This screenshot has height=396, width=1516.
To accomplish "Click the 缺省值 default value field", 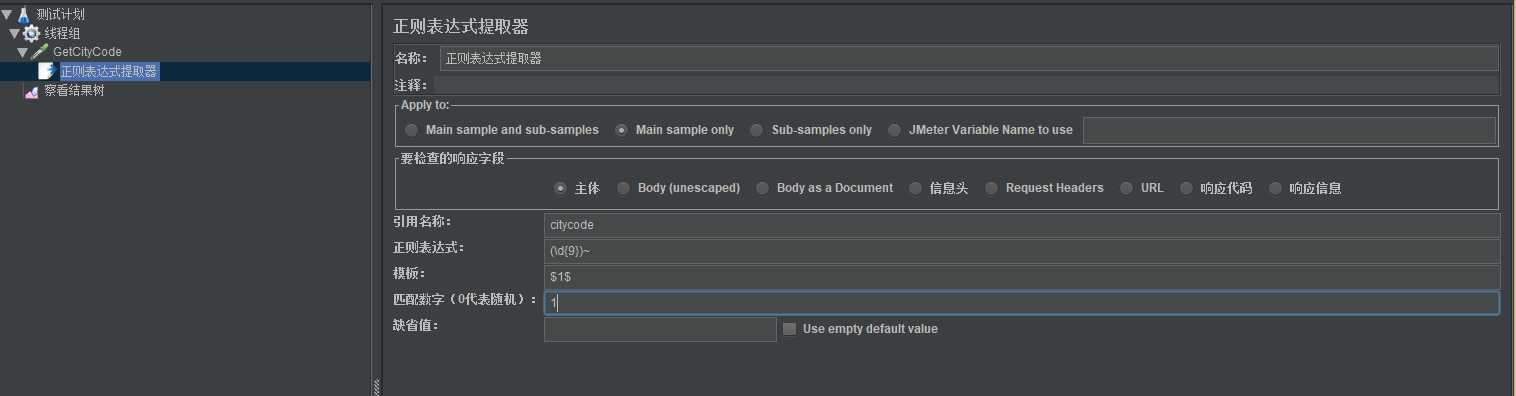I will 660,329.
